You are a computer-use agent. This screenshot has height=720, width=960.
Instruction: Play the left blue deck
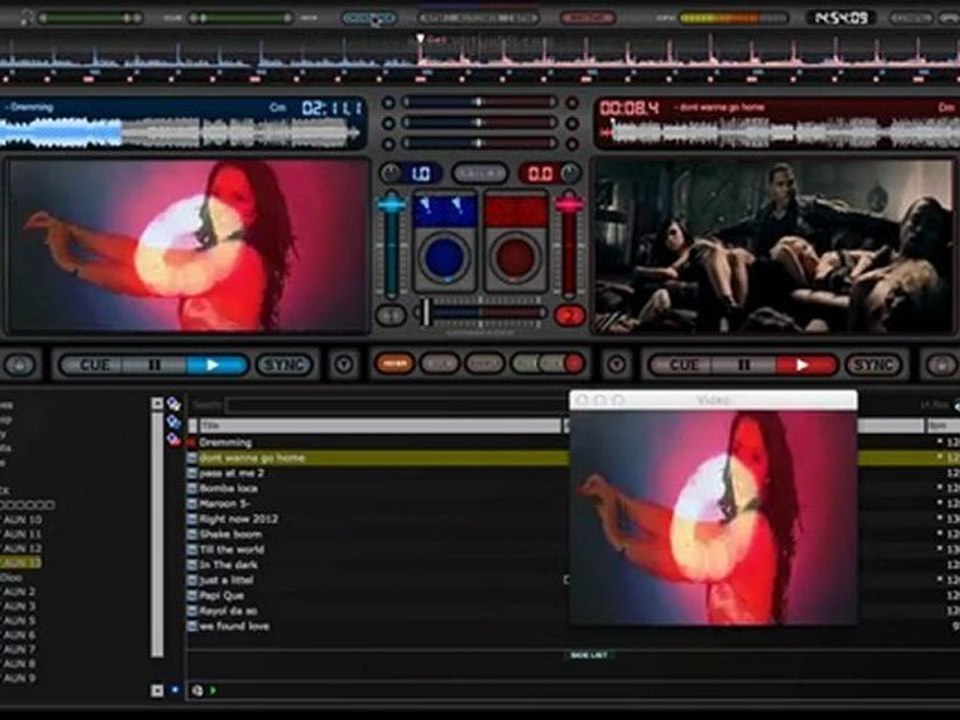pos(216,365)
